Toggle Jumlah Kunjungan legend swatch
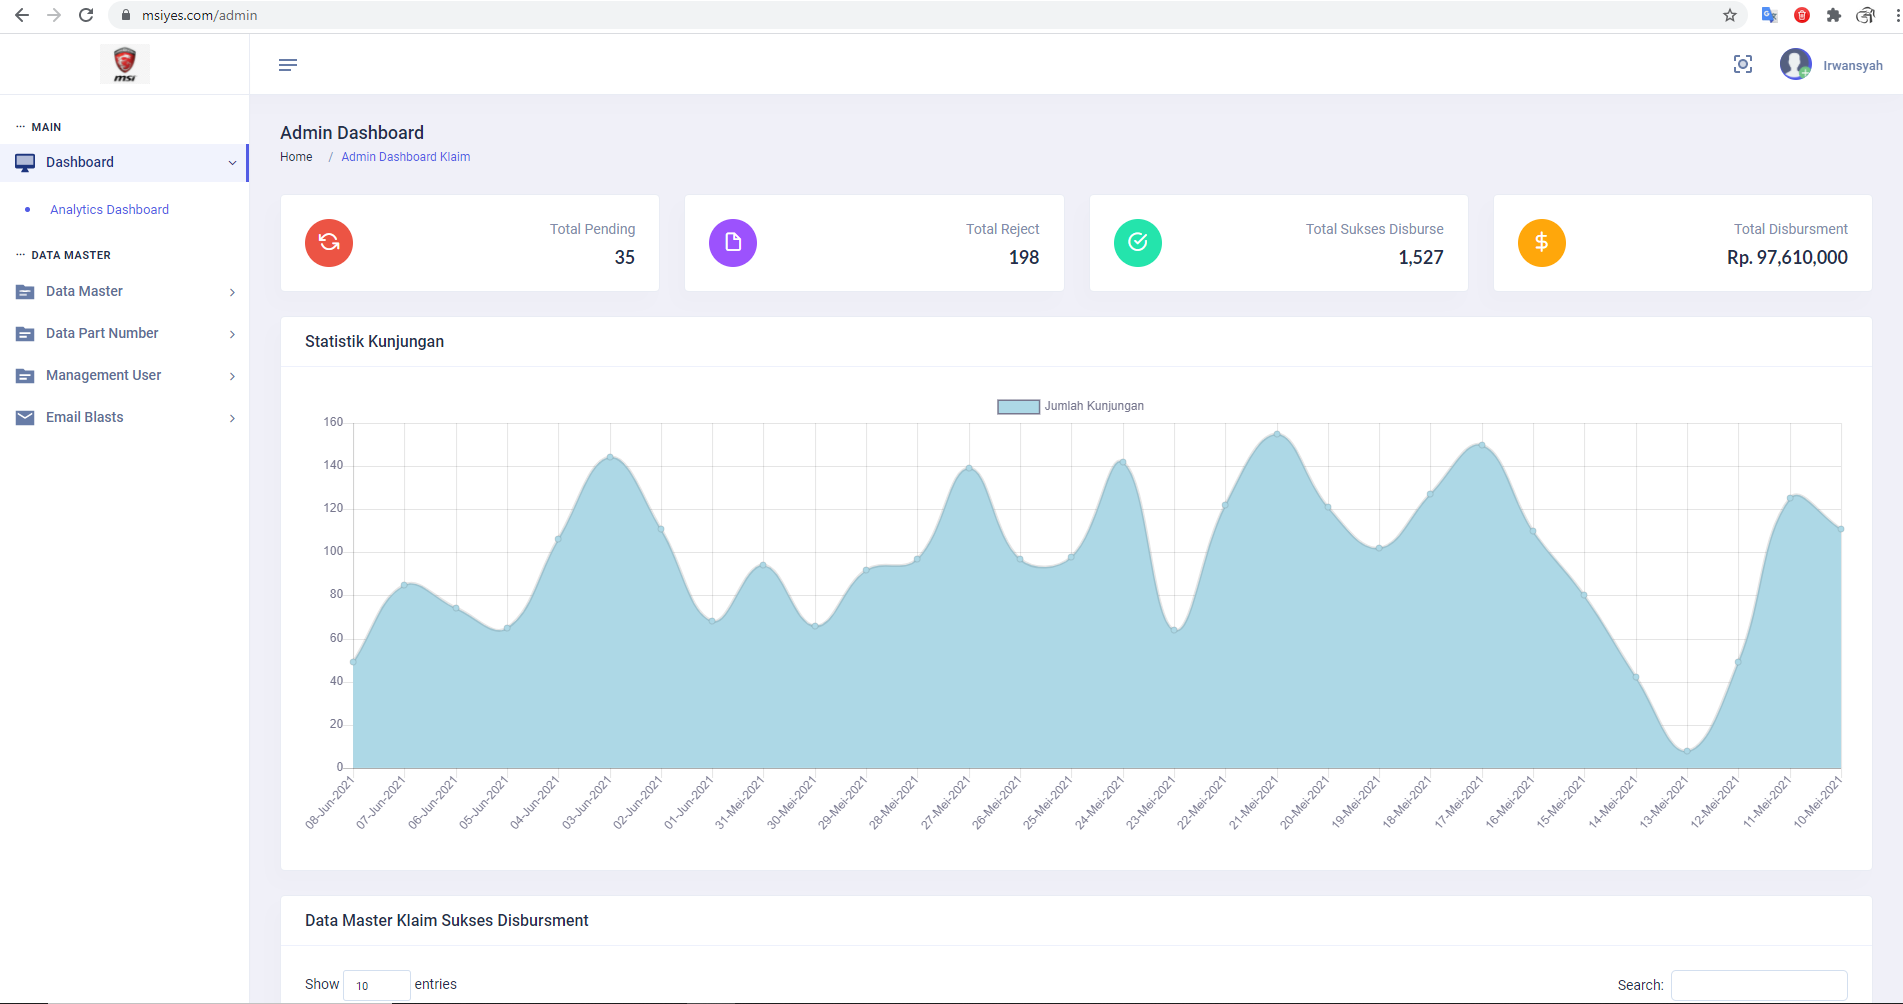Screen dimensions: 1903x1004 click(1018, 407)
